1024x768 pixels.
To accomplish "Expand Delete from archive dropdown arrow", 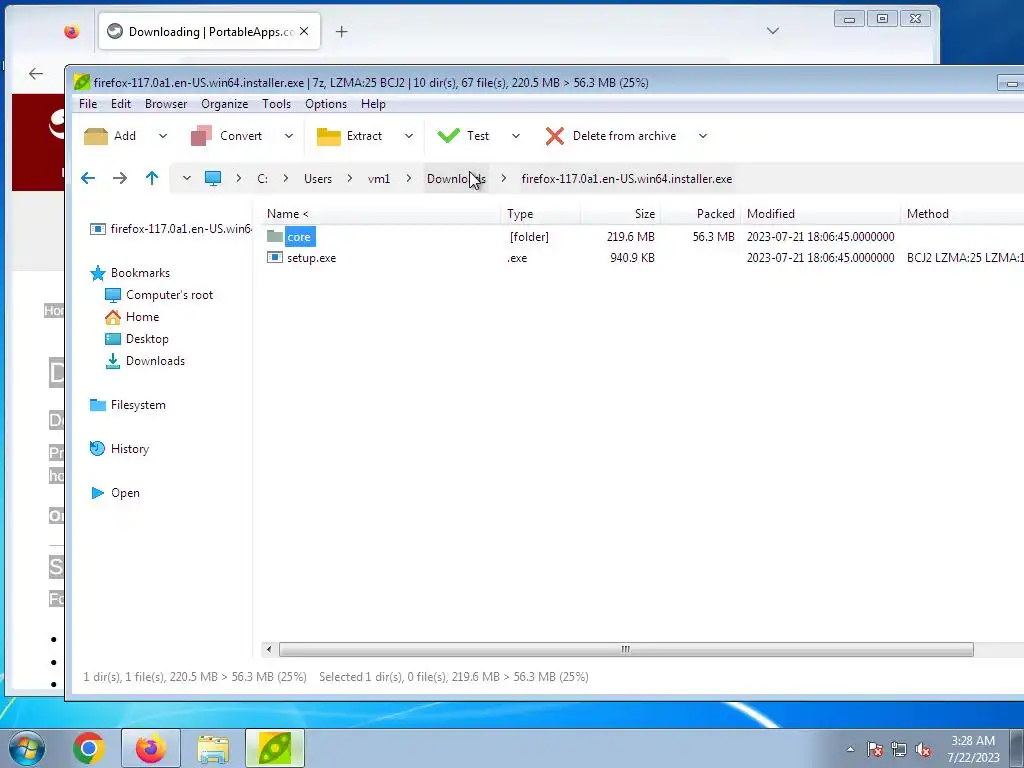I will (703, 136).
